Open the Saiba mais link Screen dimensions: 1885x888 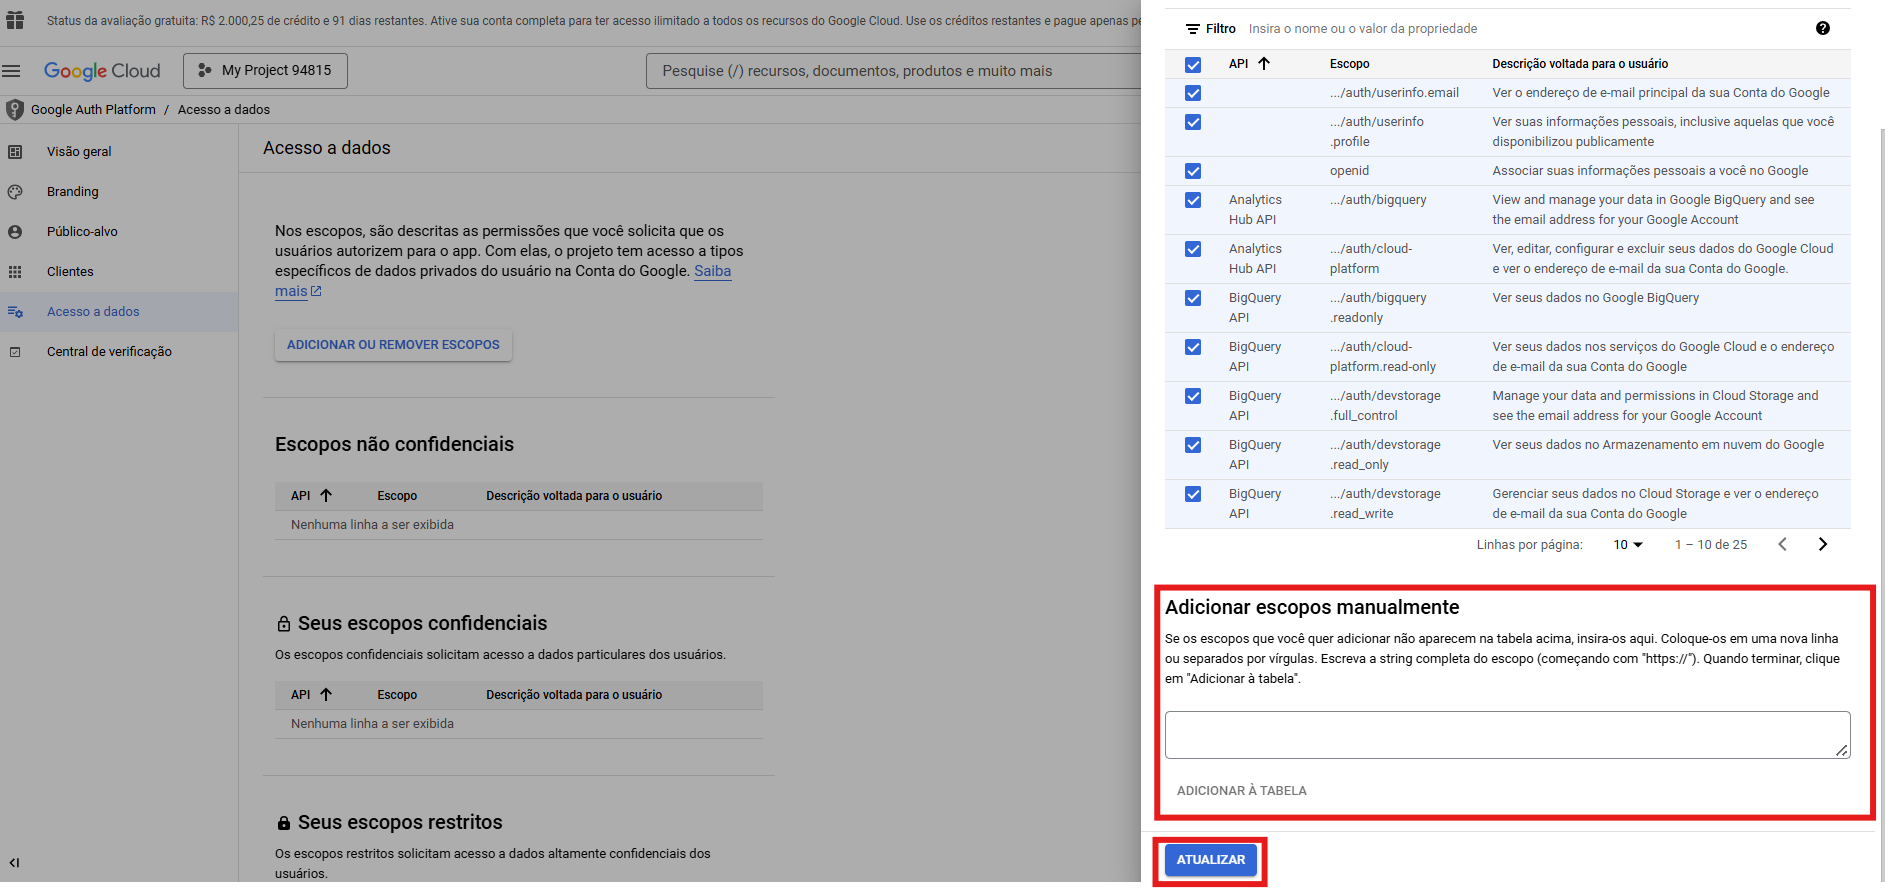coord(712,271)
